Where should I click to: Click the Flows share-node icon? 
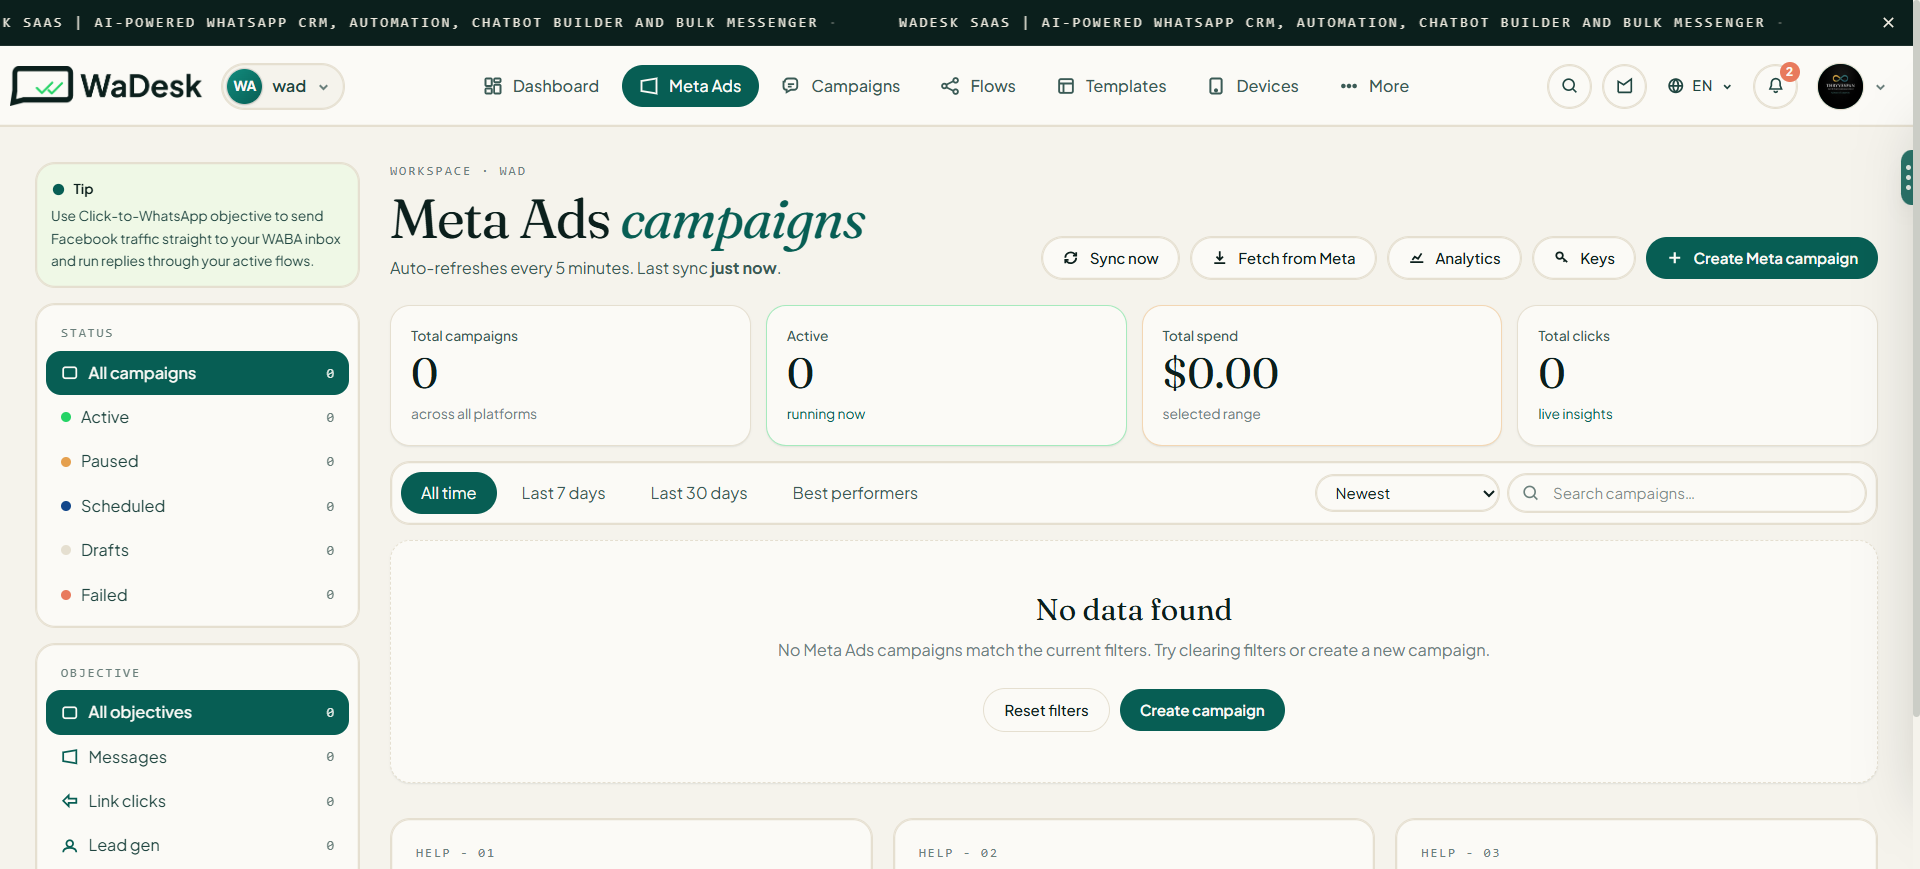click(950, 86)
